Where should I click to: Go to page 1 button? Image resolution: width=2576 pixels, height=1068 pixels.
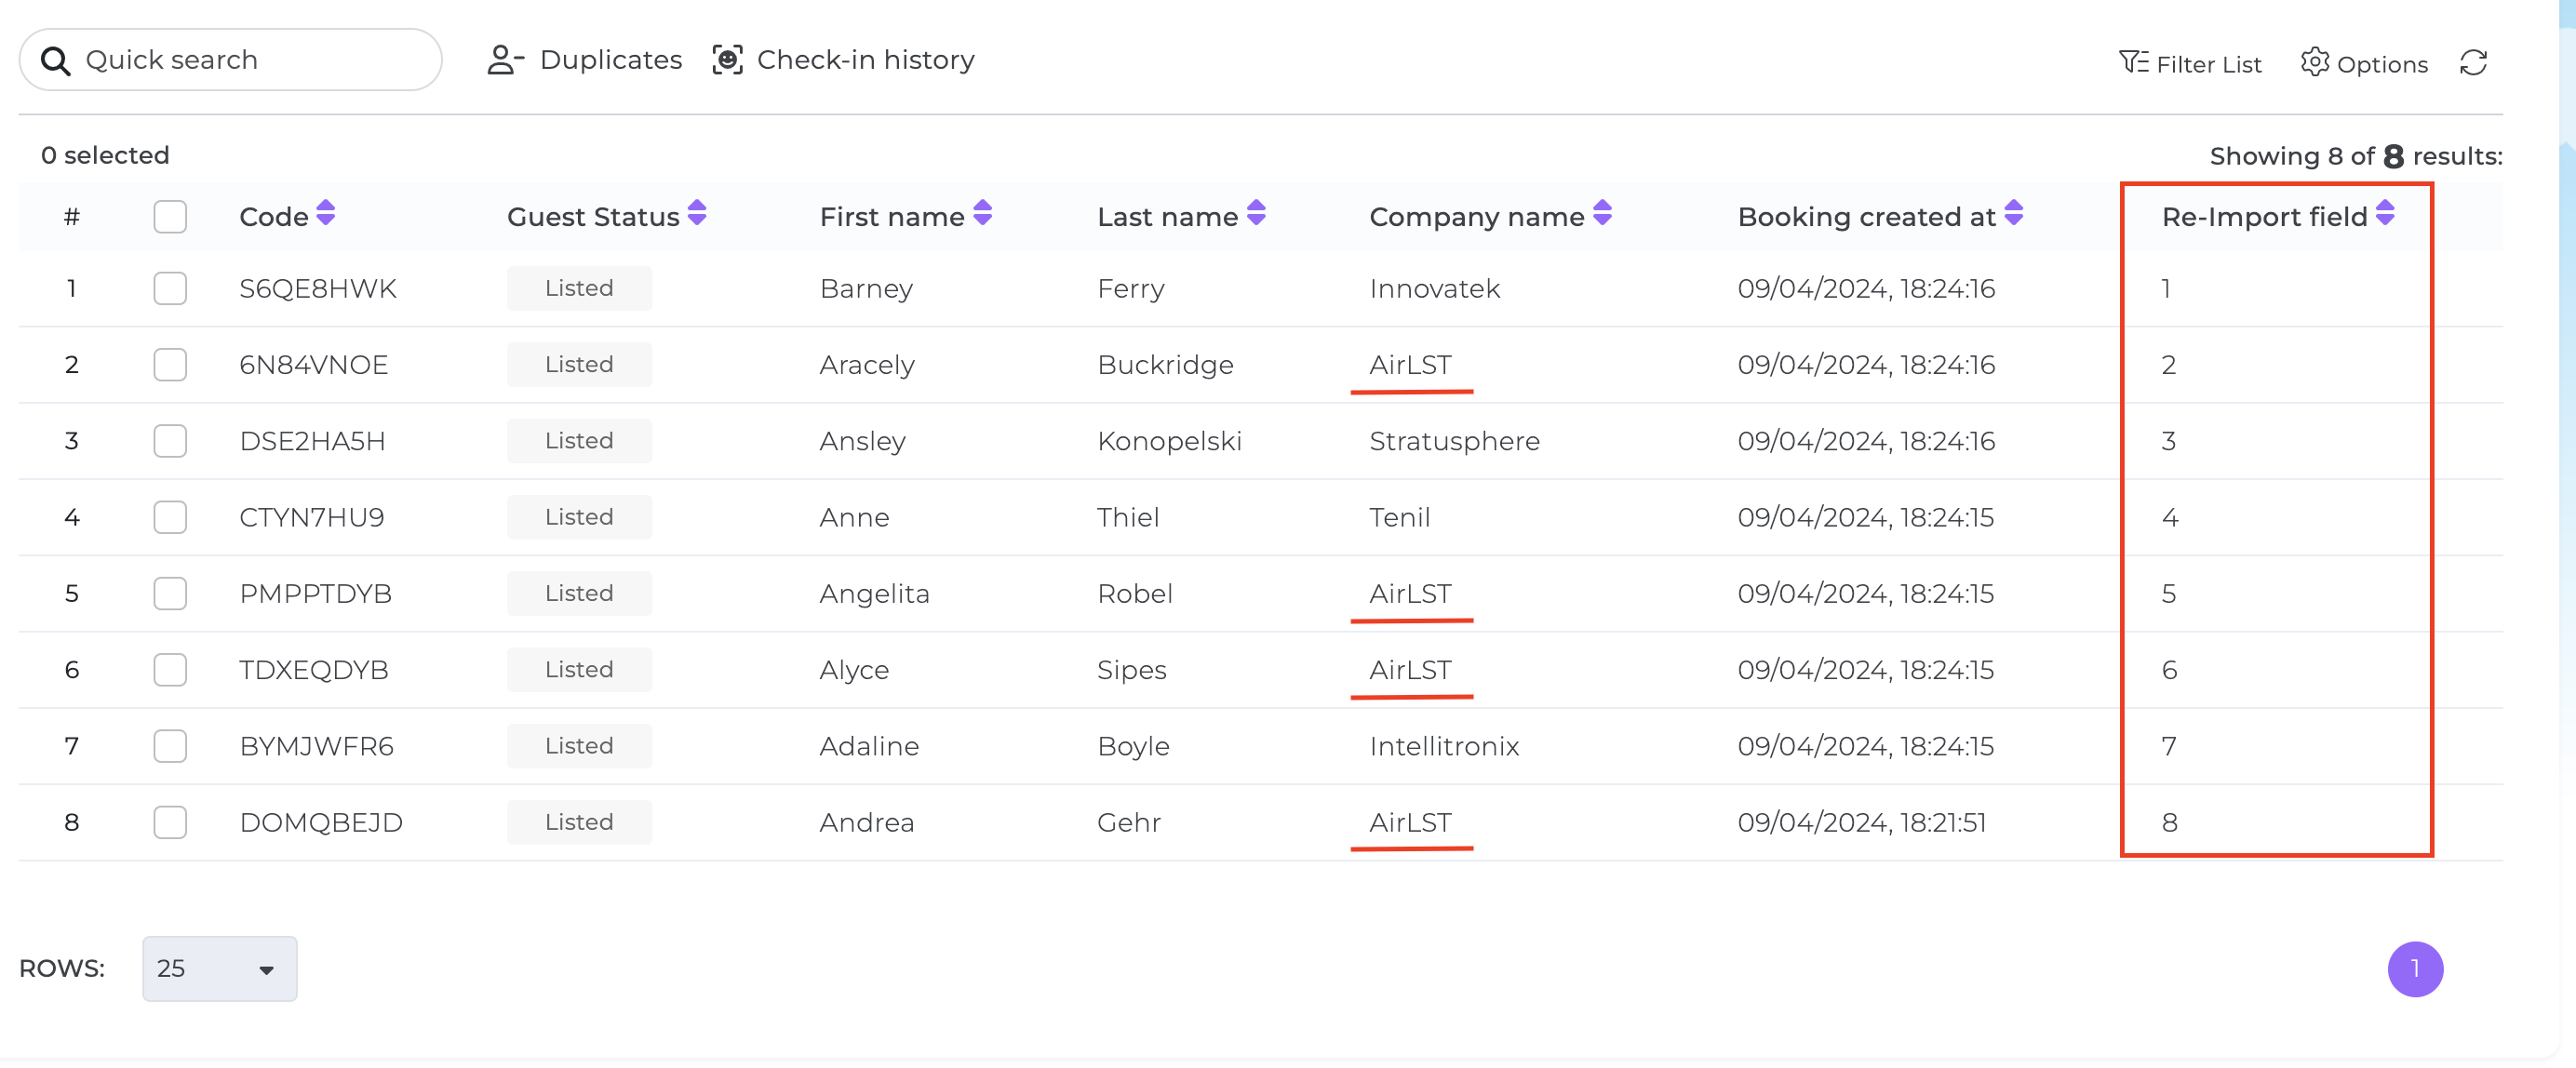click(2415, 969)
